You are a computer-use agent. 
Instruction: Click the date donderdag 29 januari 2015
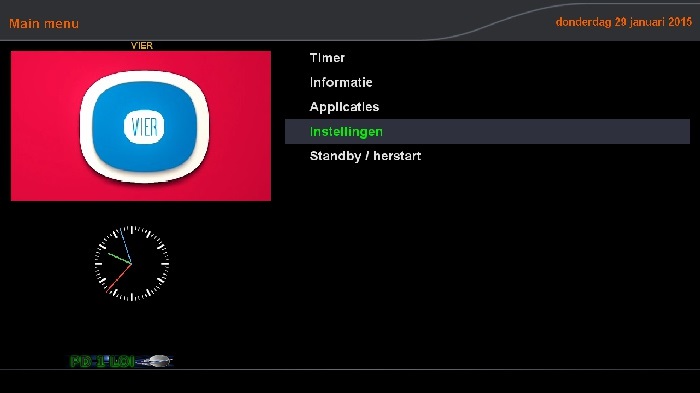624,22
